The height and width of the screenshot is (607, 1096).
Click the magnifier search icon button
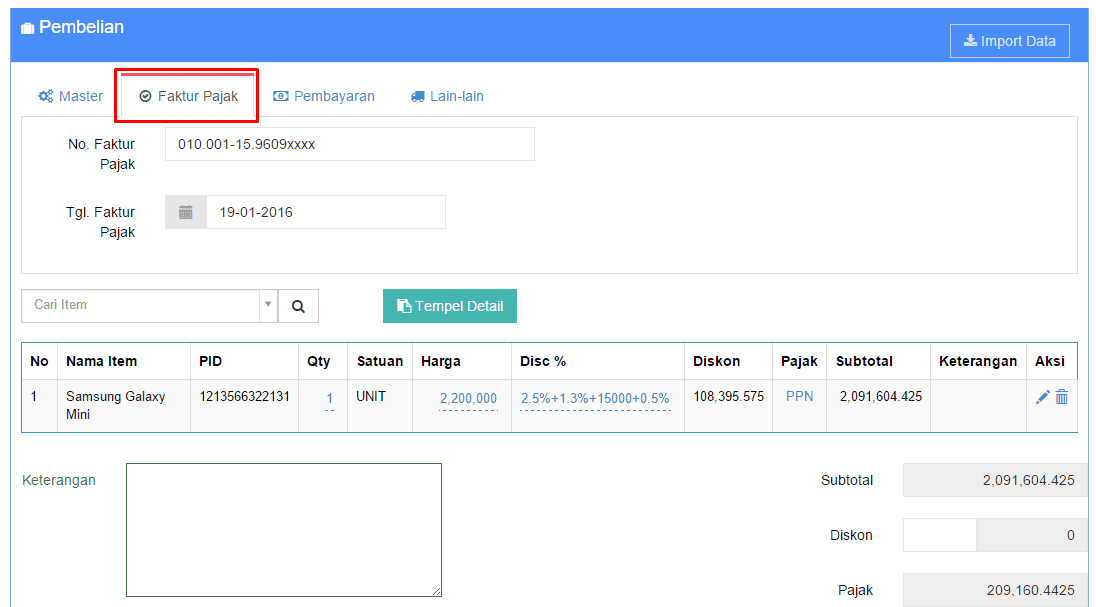[298, 307]
